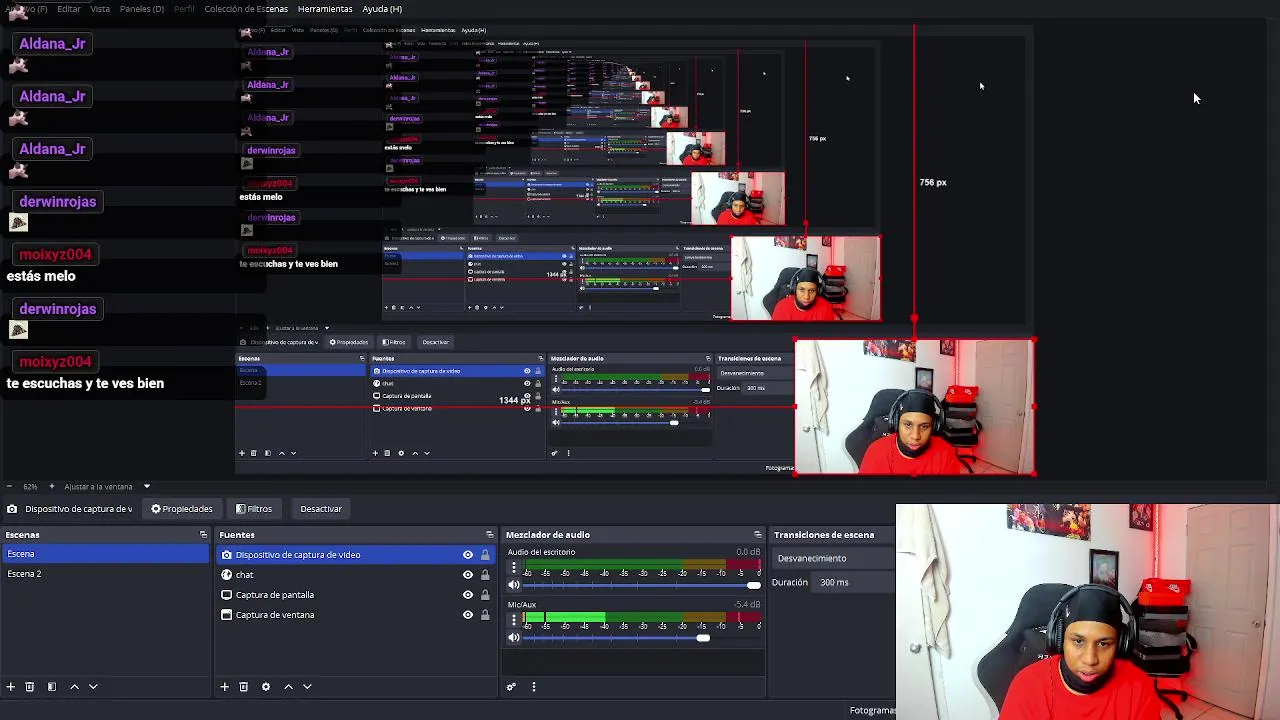Select the webcam source in the preview canvas
The width and height of the screenshot is (1280, 720).
click(914, 407)
